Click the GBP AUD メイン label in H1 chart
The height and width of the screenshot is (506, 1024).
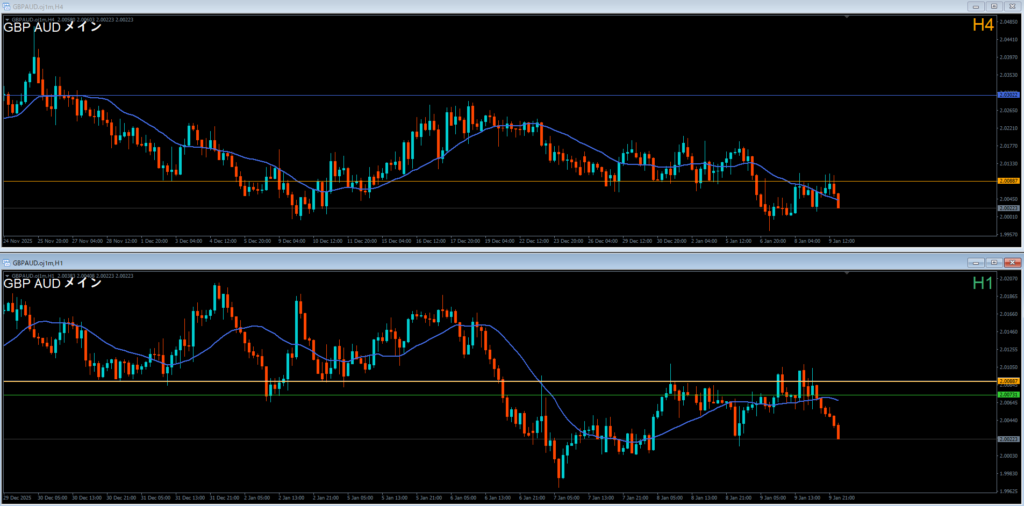52,283
